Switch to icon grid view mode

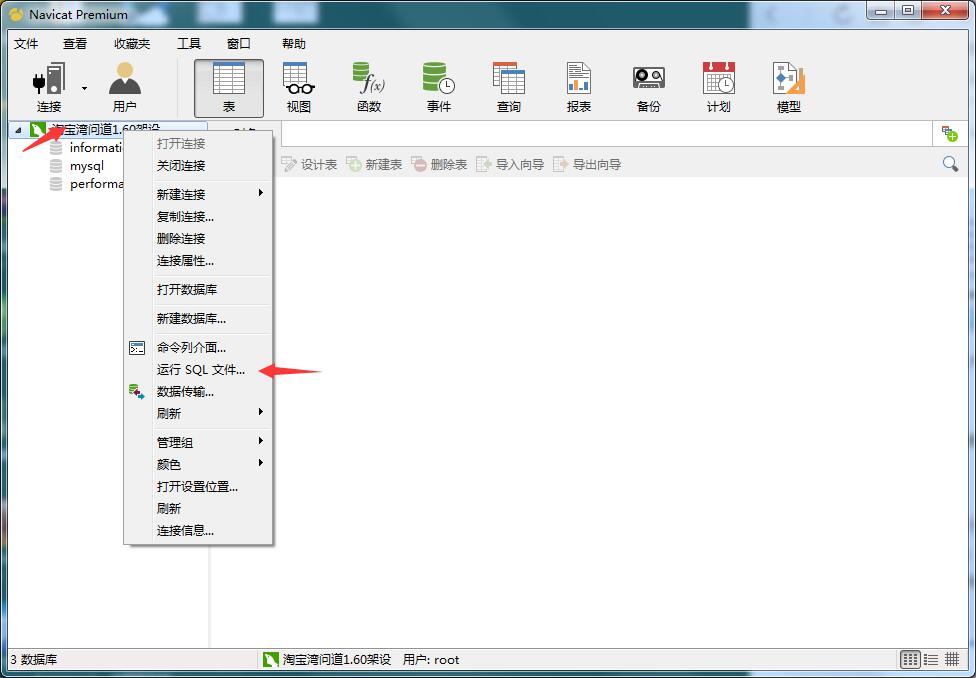910,659
